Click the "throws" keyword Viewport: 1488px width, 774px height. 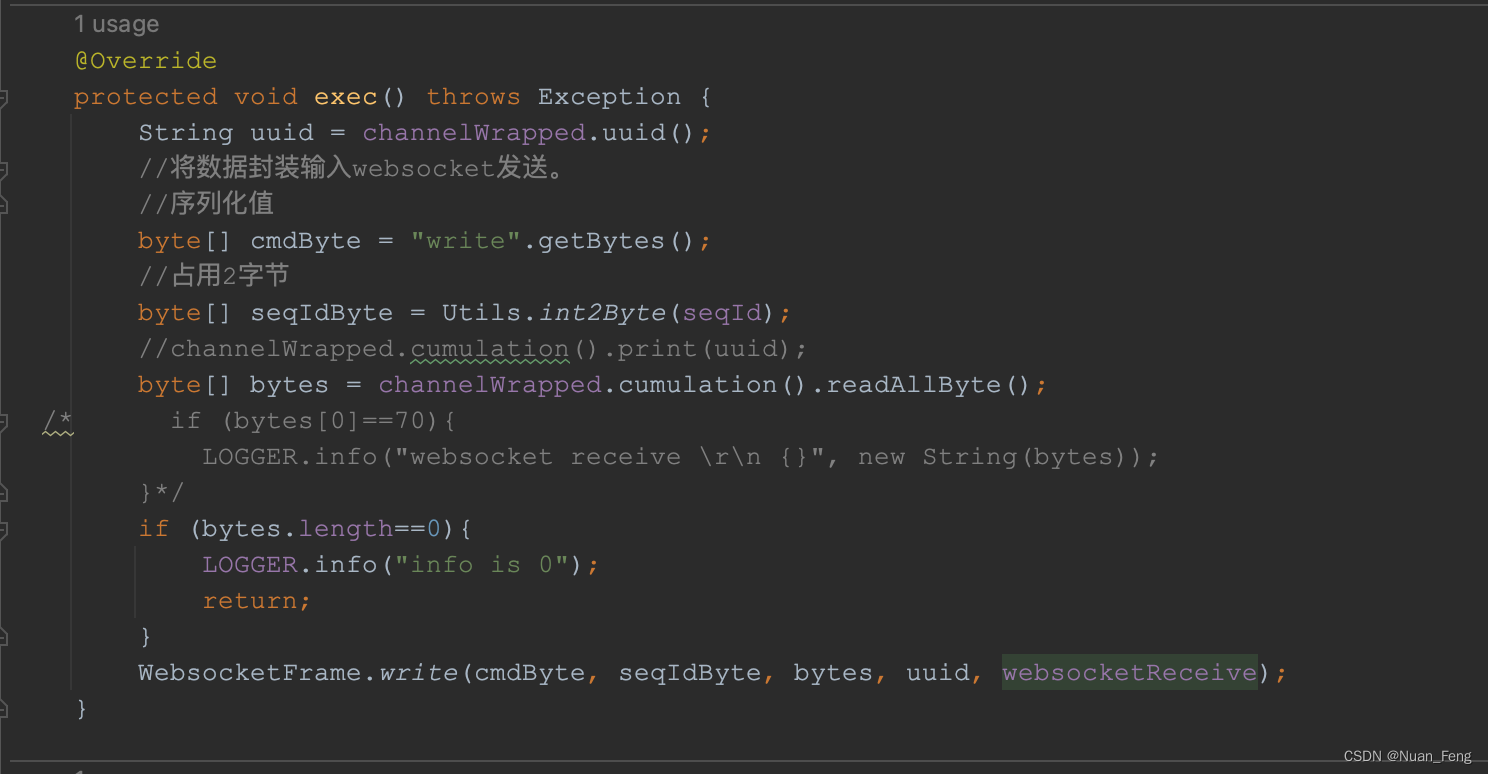[x=473, y=97]
